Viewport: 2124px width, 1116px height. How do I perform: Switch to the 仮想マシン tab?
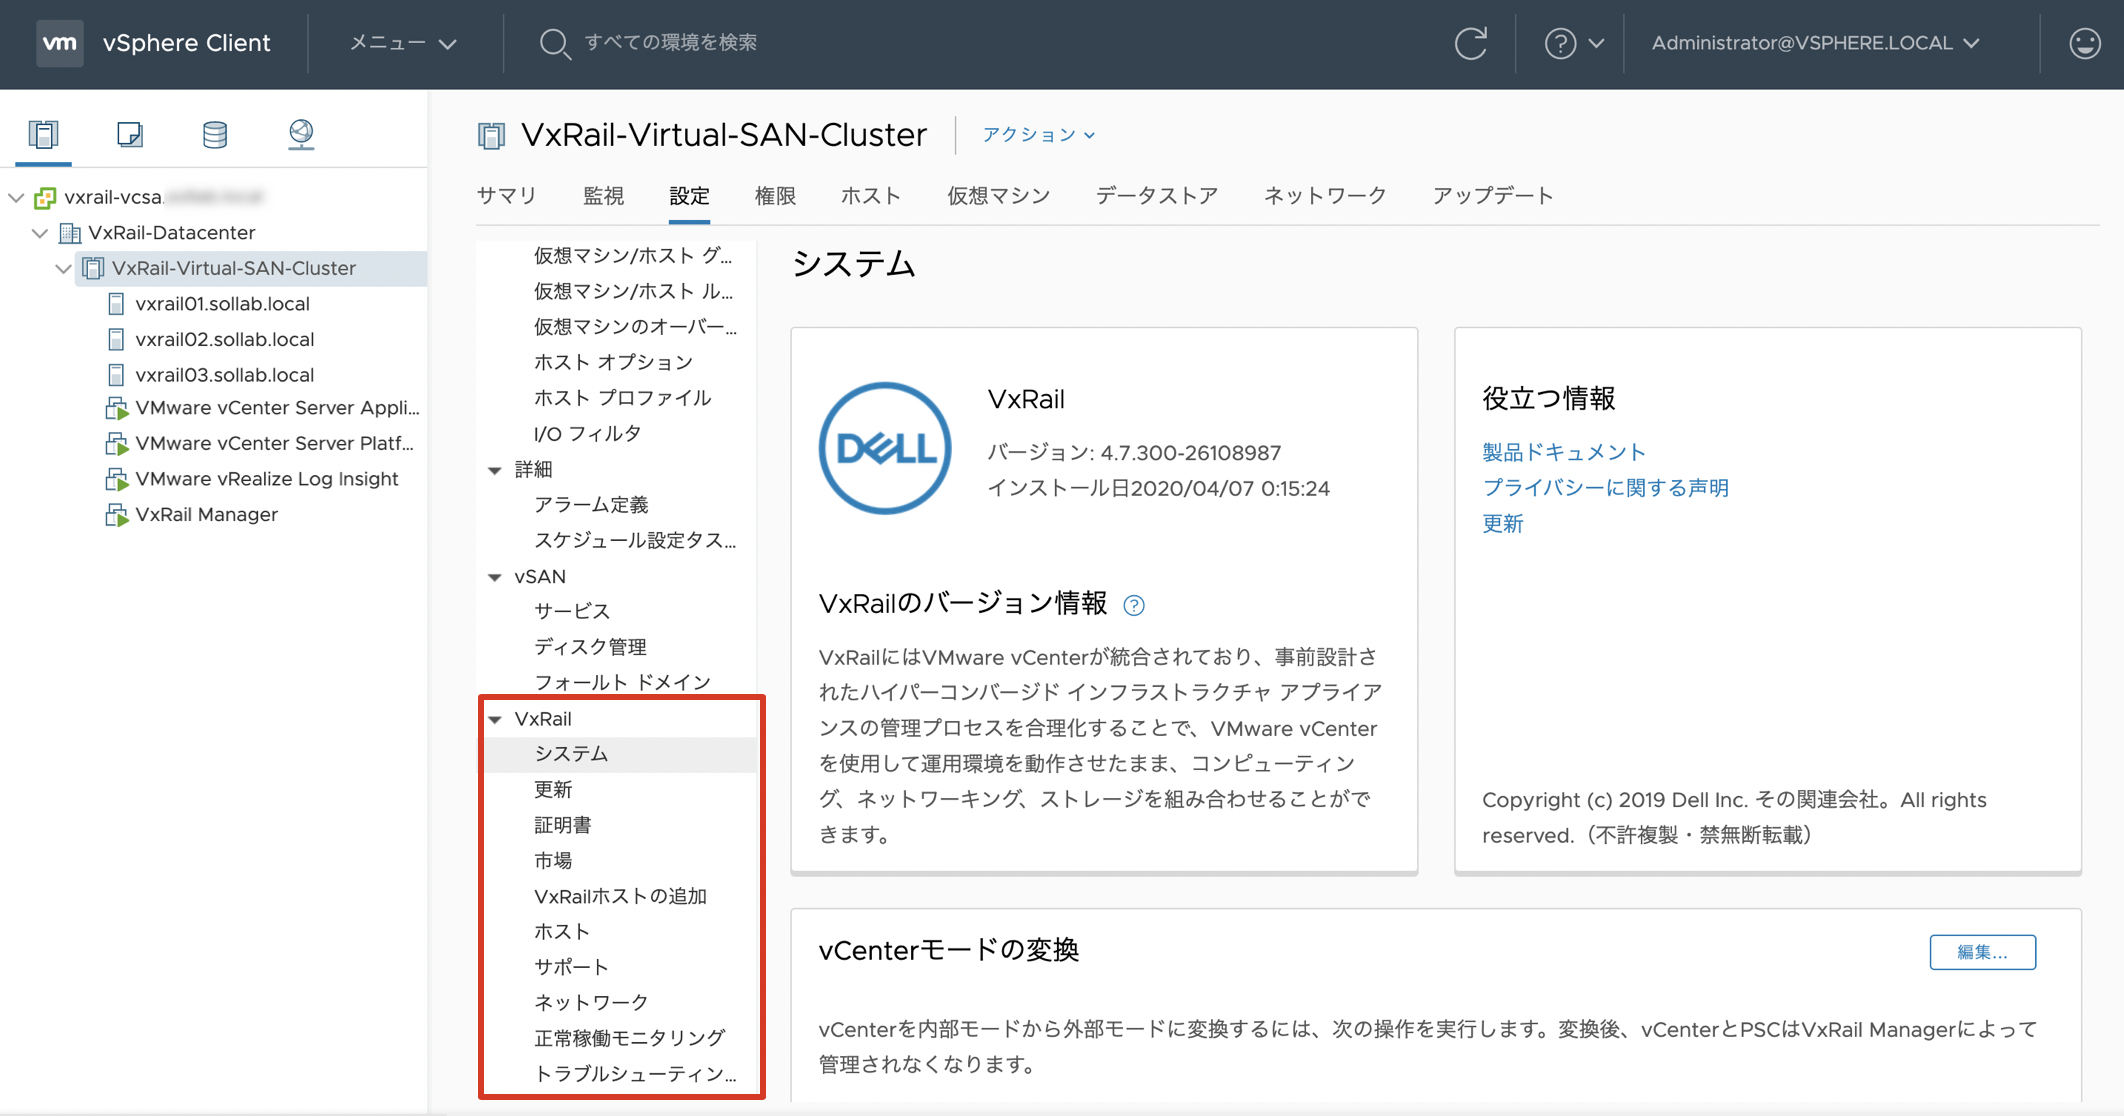tap(998, 196)
